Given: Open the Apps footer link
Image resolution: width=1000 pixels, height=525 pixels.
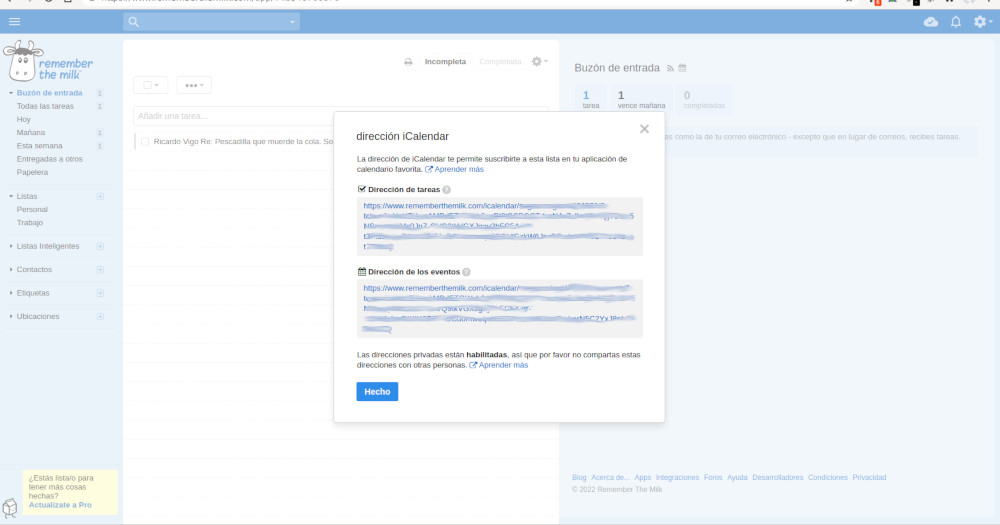Looking at the screenshot, I should 643,478.
